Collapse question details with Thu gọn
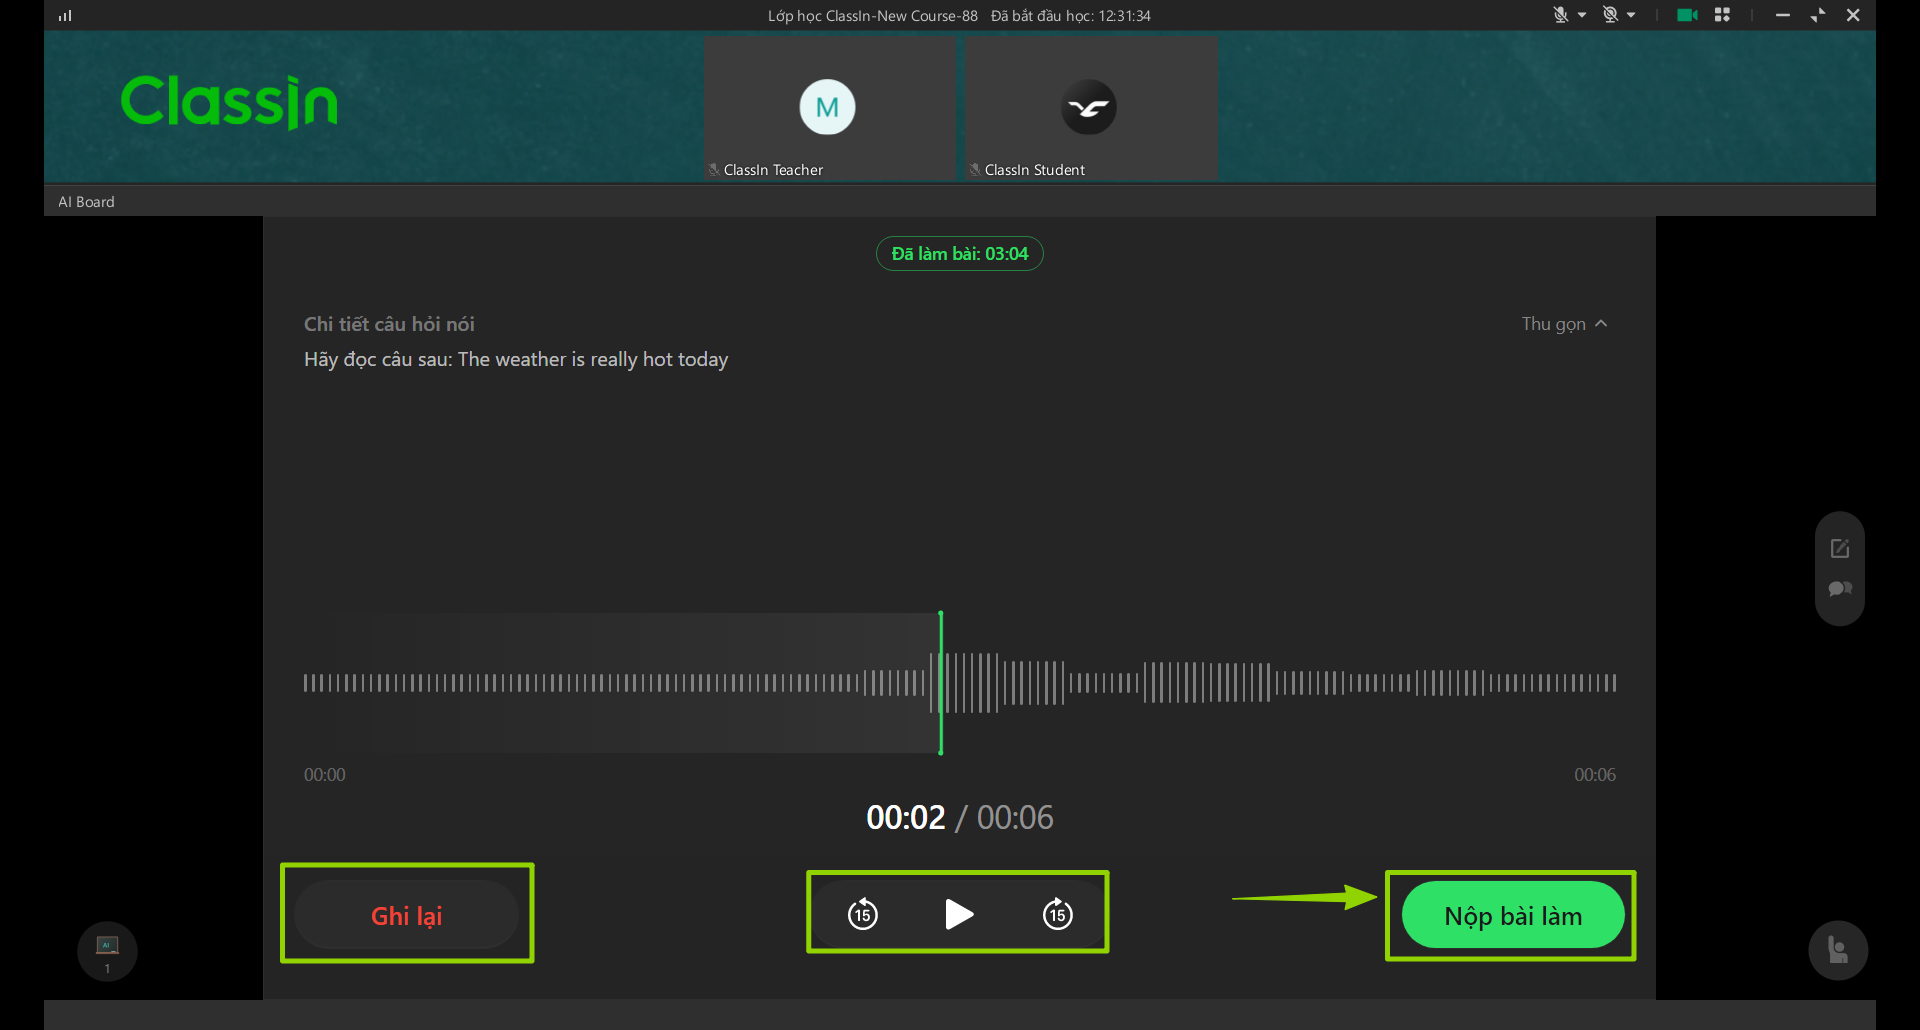The width and height of the screenshot is (1920, 1030). pos(1564,324)
